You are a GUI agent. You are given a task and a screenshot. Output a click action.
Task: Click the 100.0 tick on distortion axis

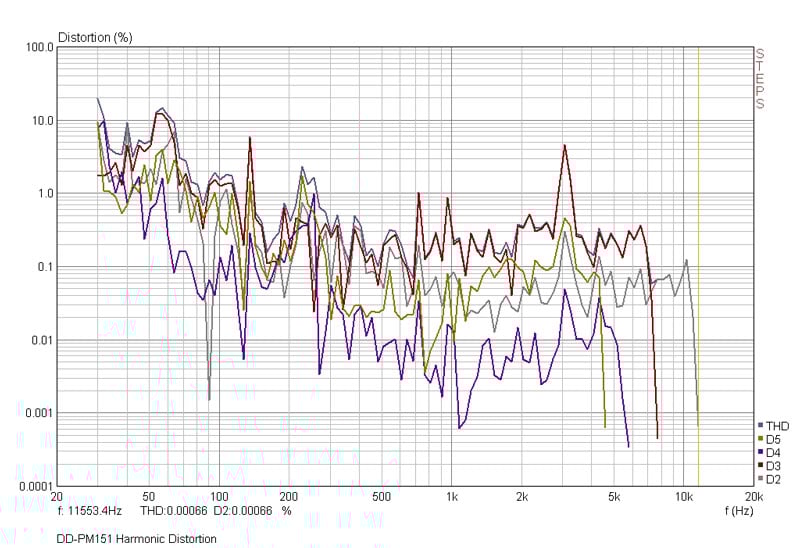[x=37, y=48]
